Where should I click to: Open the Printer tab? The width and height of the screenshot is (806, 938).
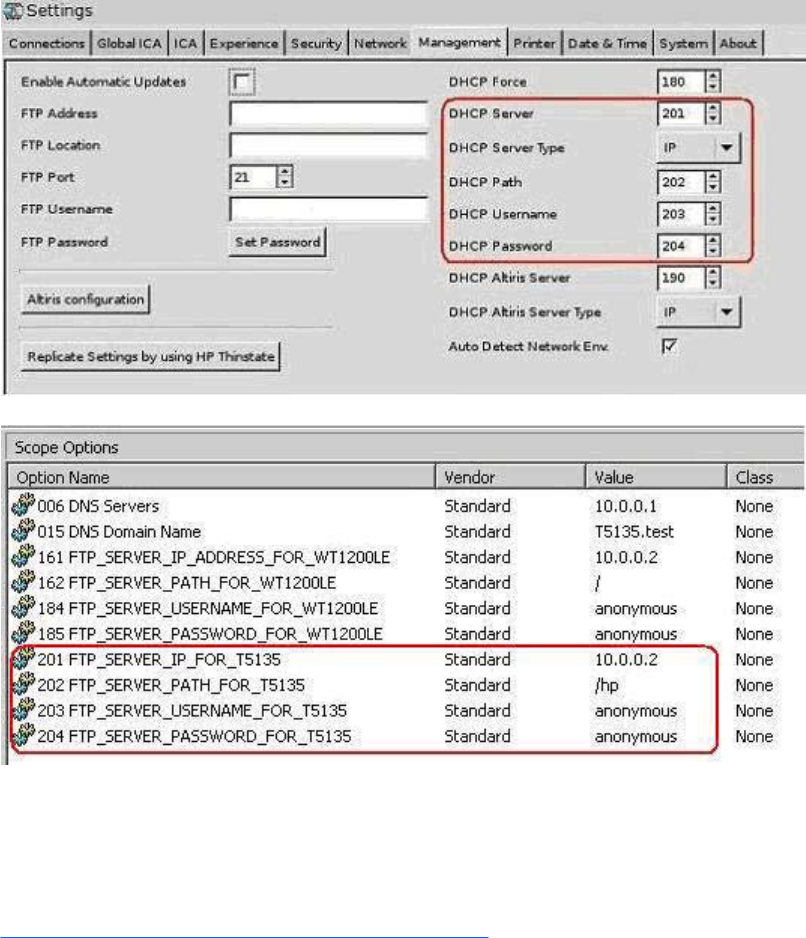pyautogui.click(x=534, y=44)
